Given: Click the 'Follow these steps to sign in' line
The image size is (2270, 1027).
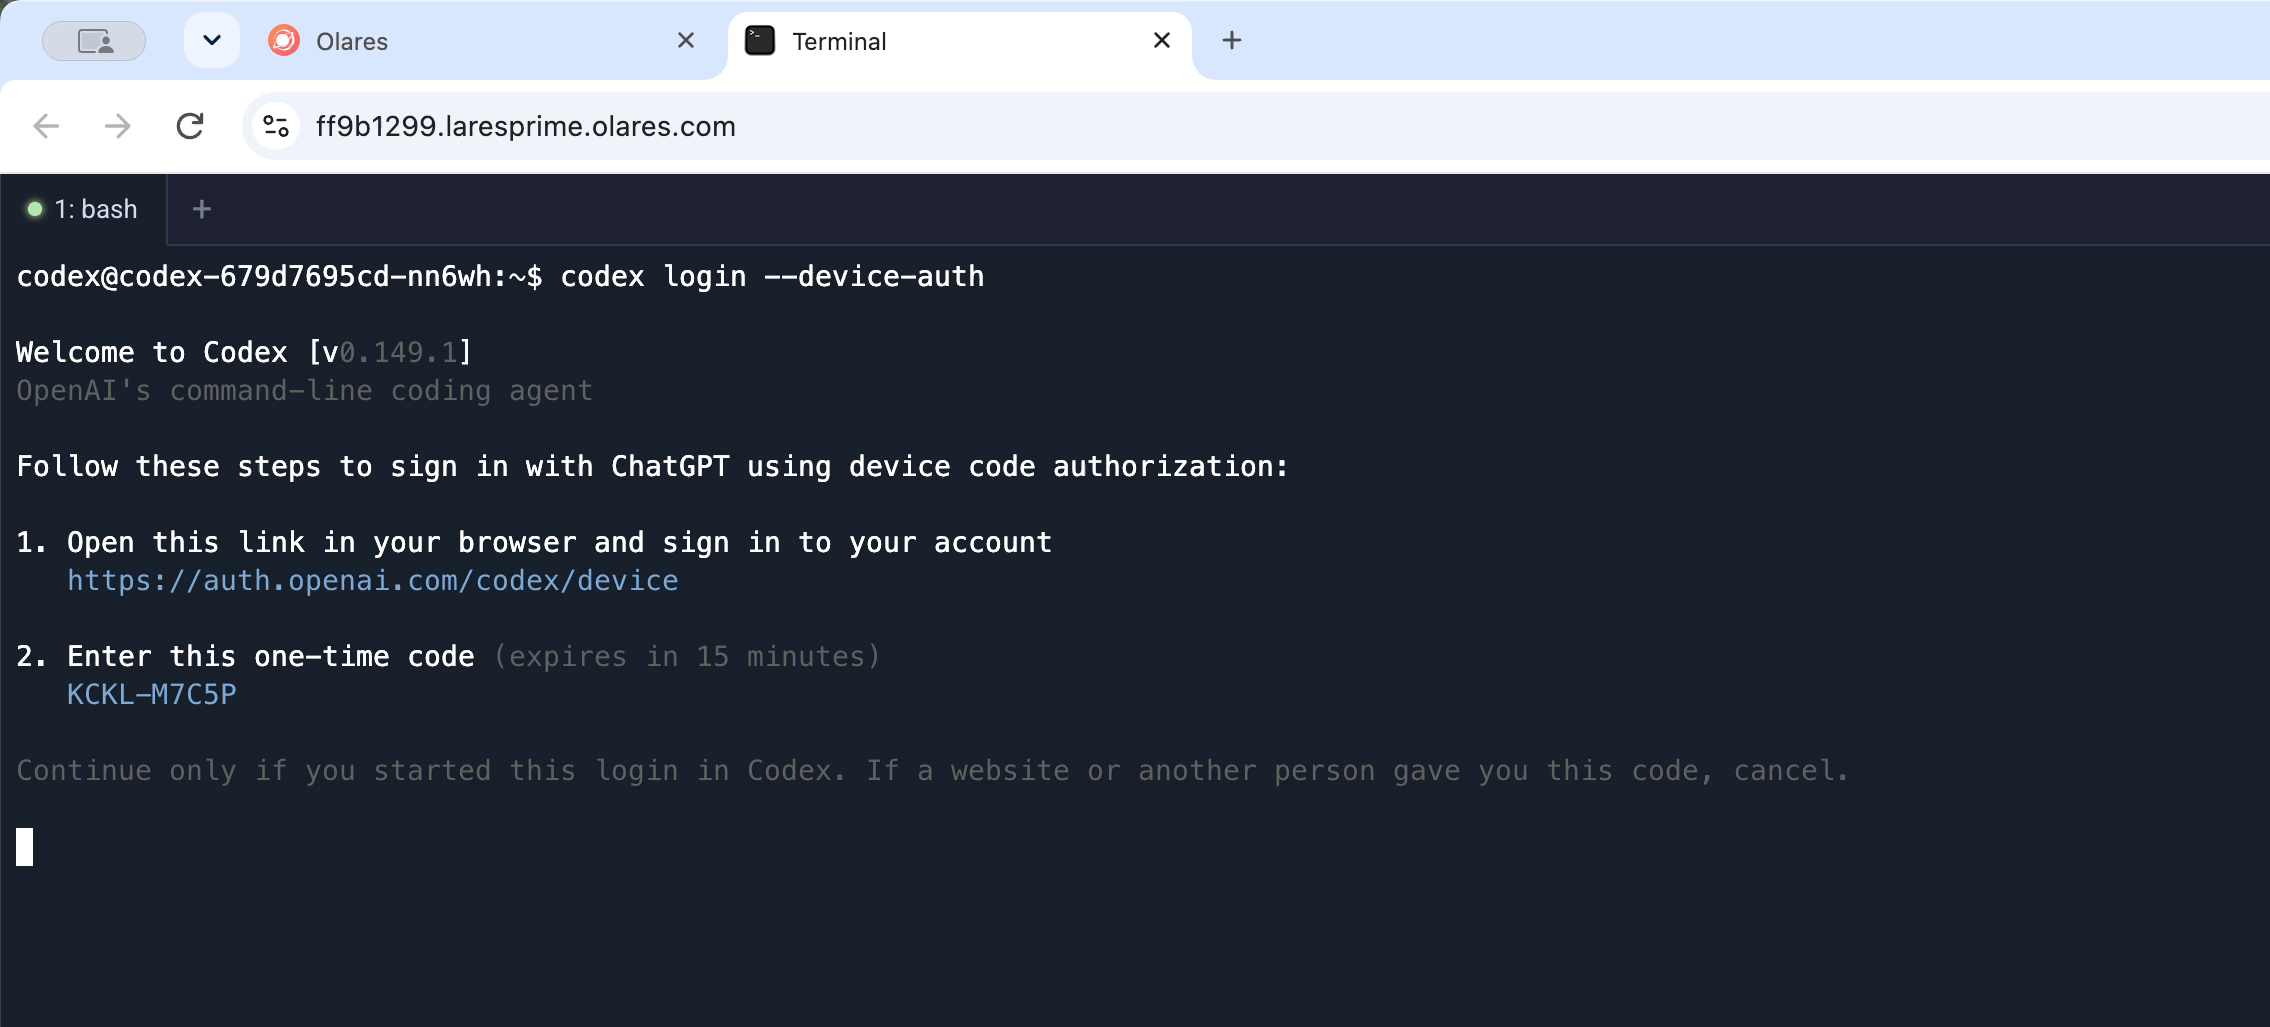Looking at the screenshot, I should click(x=653, y=467).
